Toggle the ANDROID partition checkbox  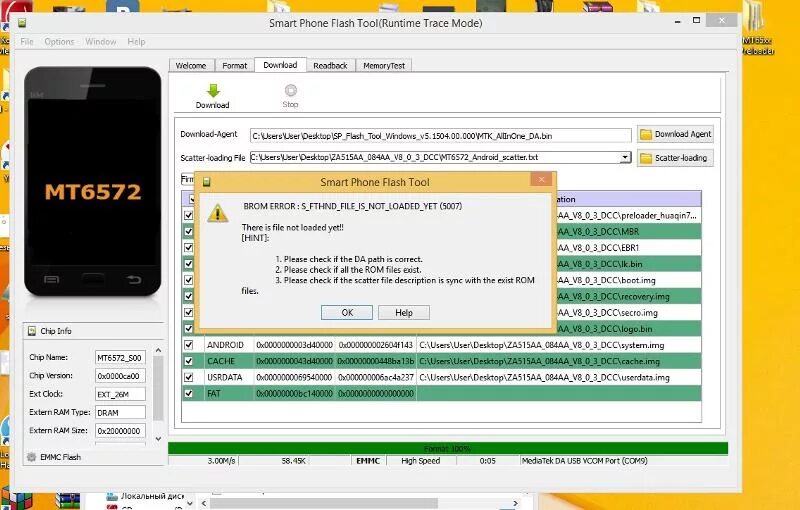click(189, 345)
